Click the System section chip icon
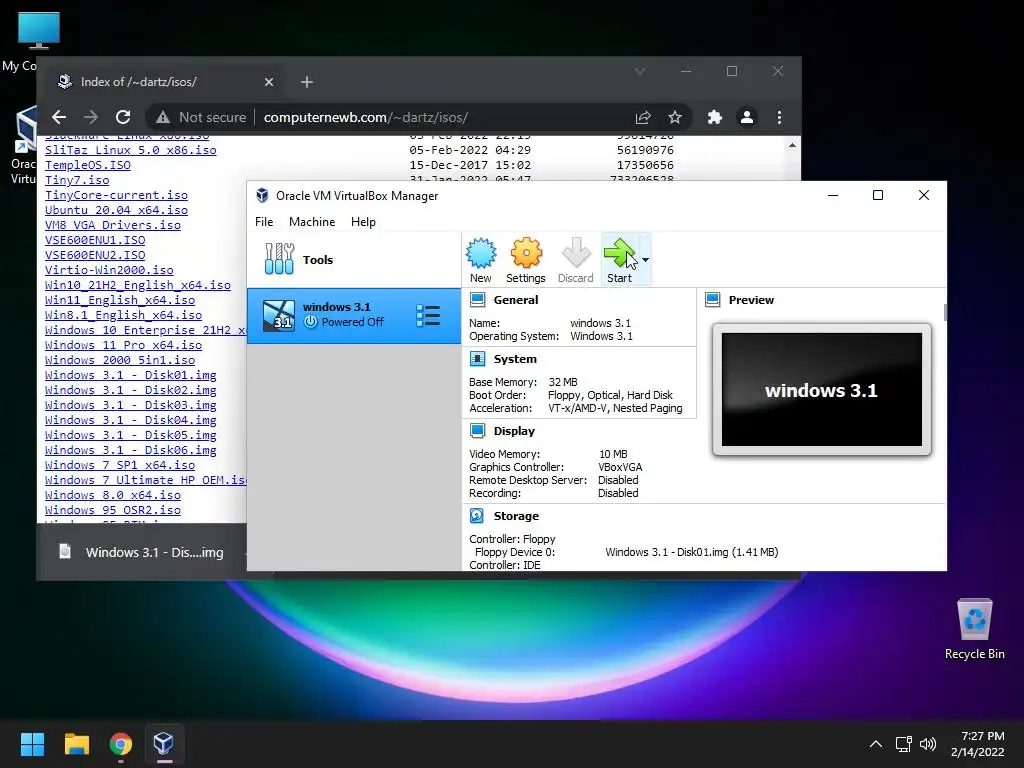 coord(477,359)
